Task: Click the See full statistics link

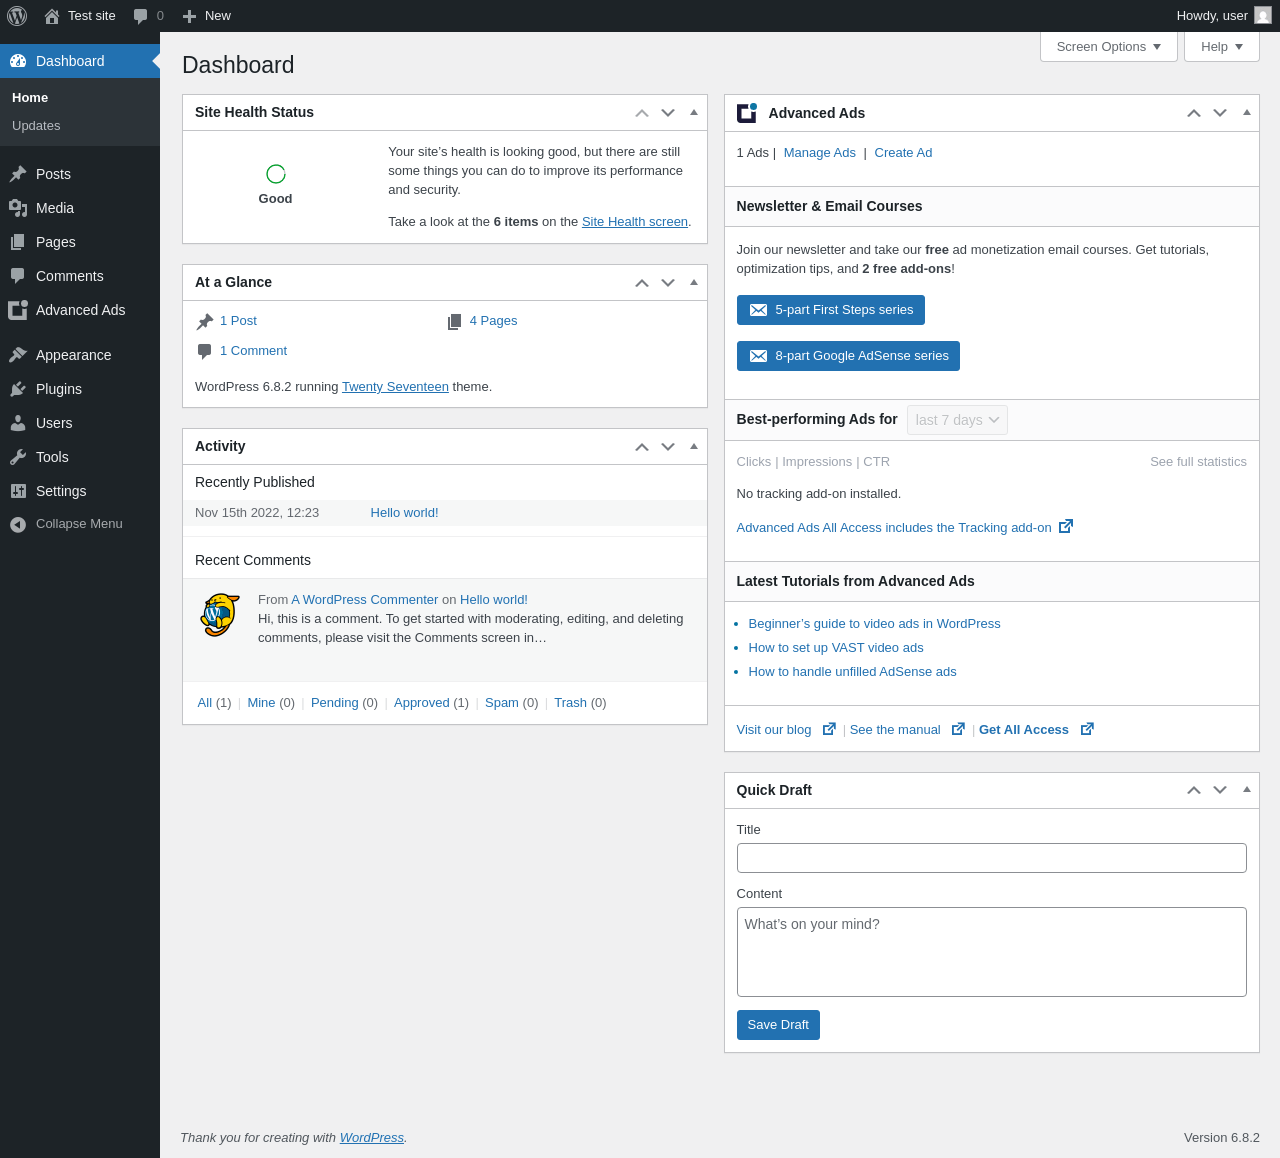Action: coord(1198,462)
